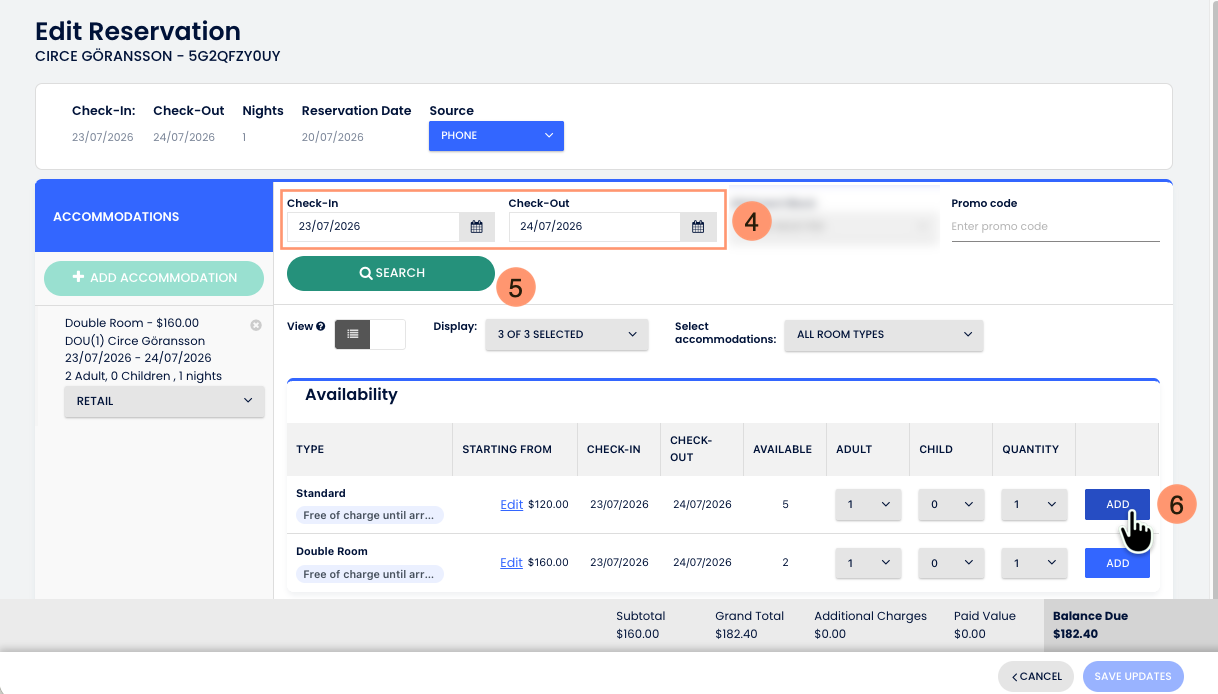Viewport: 1218px width, 694px height.
Task: Click the Check-In date input field
Action: [x=373, y=227]
